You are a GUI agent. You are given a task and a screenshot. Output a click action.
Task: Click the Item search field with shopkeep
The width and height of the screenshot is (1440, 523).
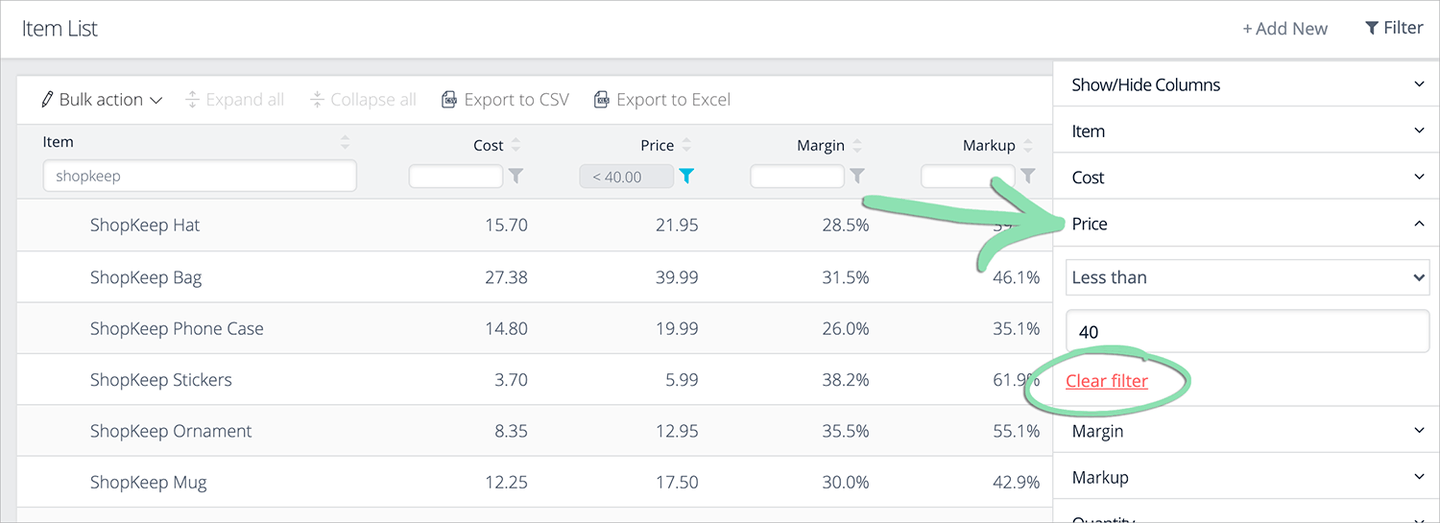(x=200, y=176)
